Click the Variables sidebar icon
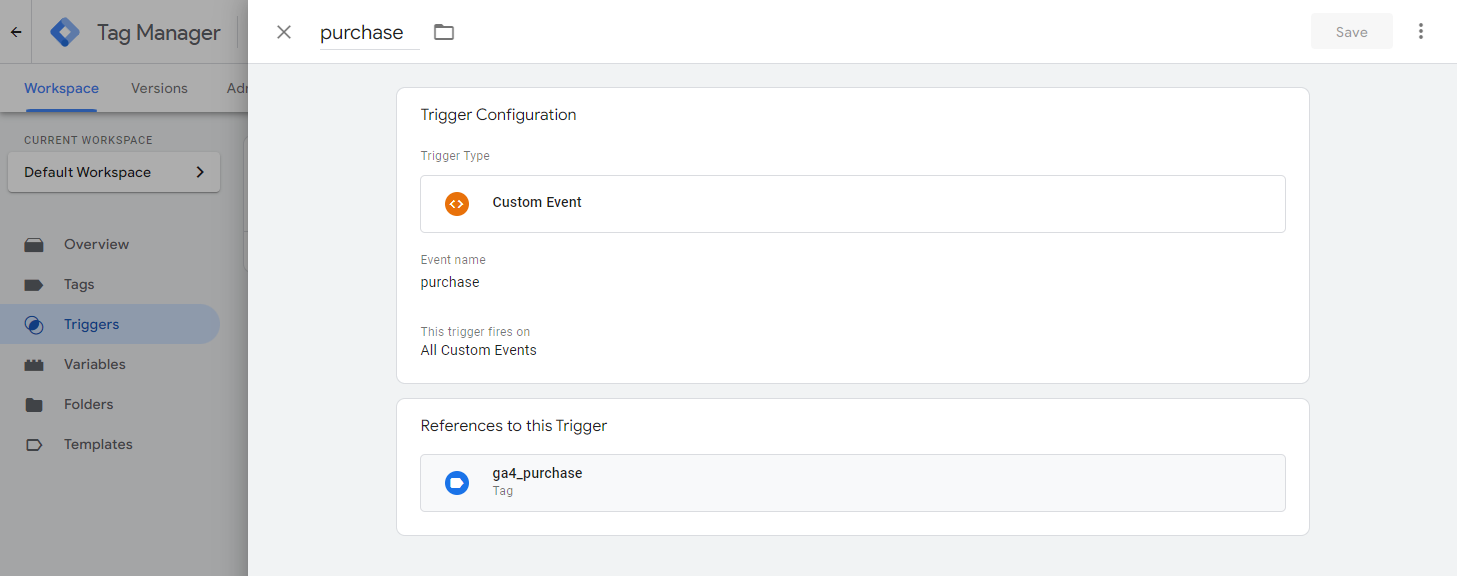The width and height of the screenshot is (1457, 576). point(34,365)
